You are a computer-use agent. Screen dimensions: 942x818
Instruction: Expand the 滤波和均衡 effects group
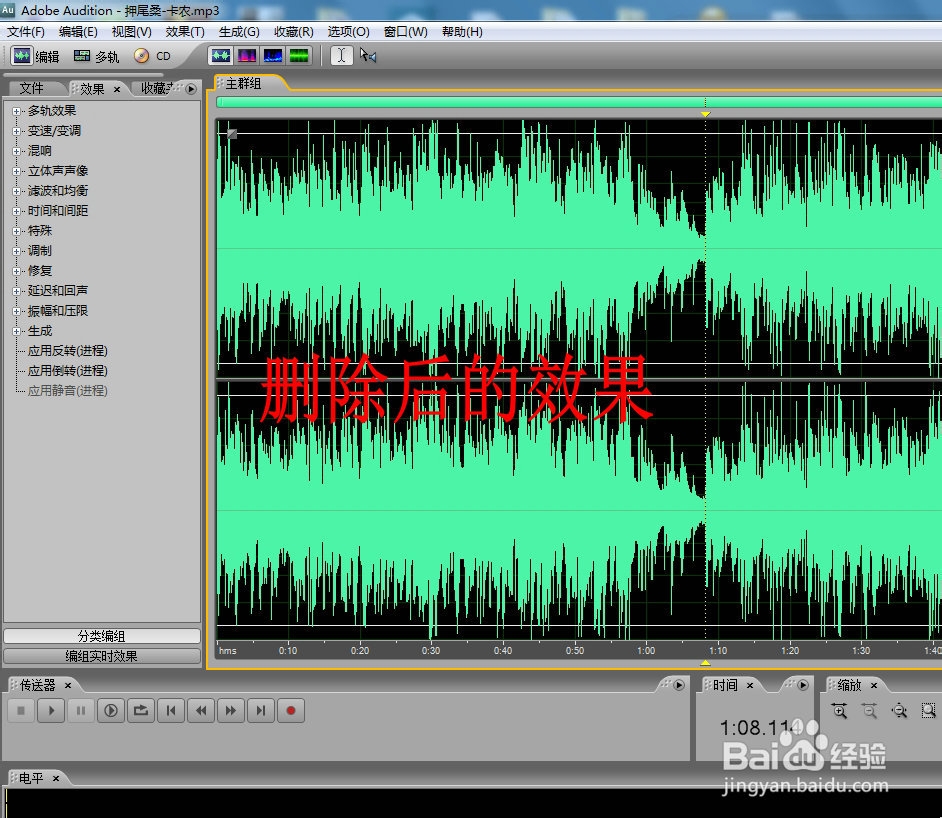click(16, 191)
